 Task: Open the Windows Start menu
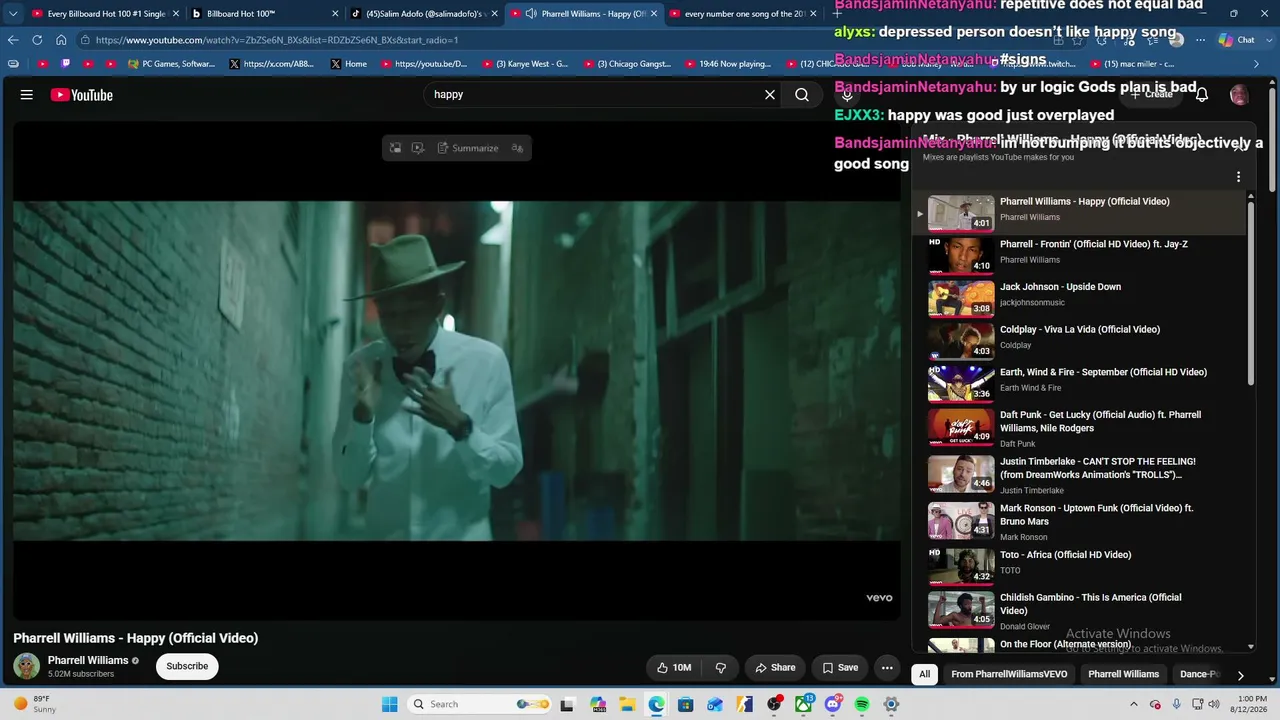click(390, 704)
